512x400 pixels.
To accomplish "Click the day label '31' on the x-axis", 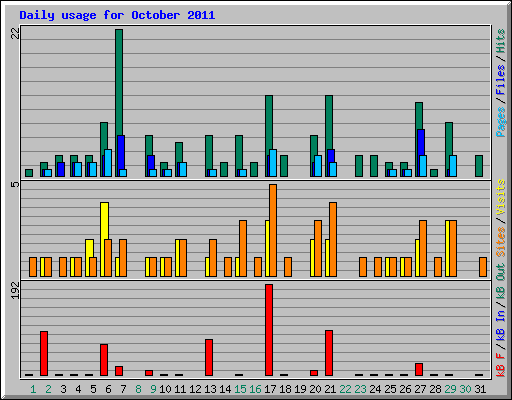I will [x=480, y=389].
